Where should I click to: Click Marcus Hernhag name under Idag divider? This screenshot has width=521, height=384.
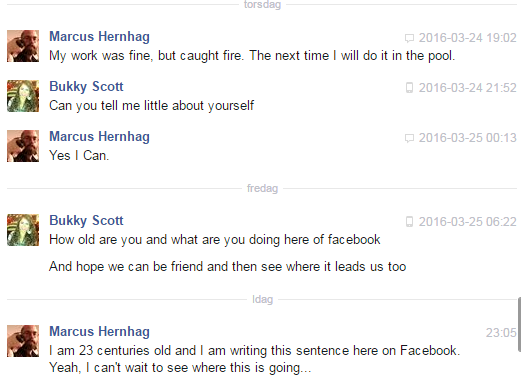coord(99,332)
